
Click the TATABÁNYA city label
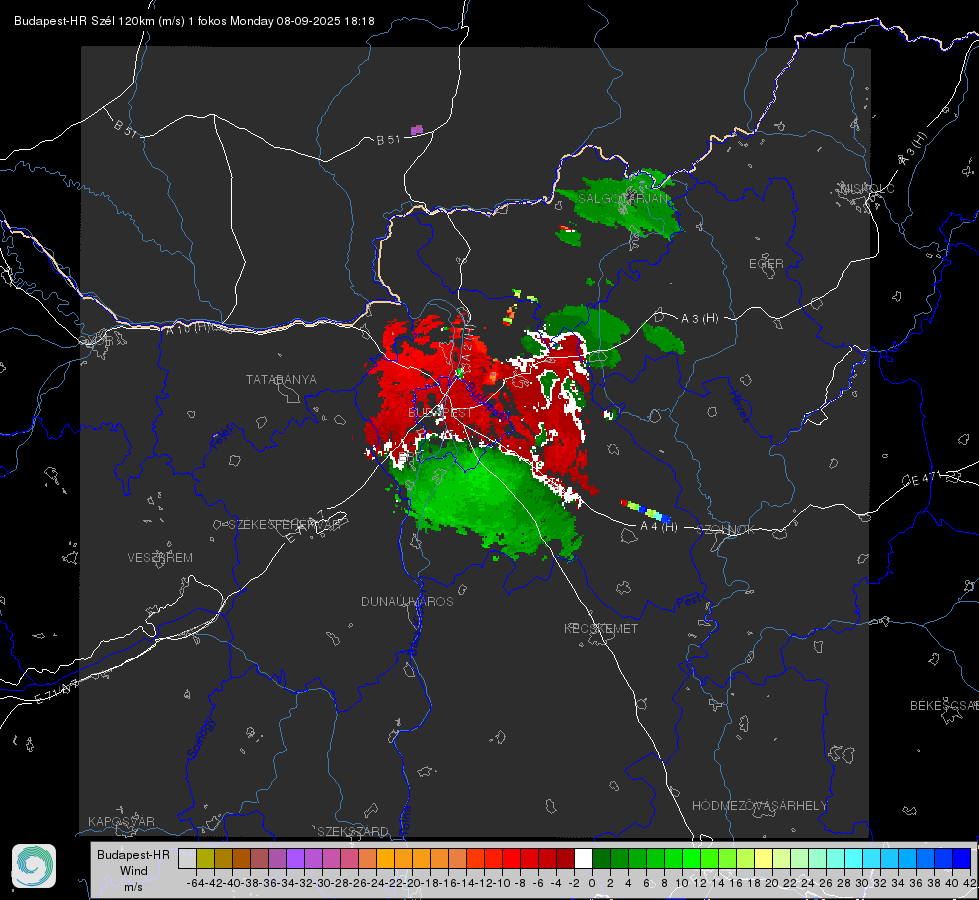pyautogui.click(x=281, y=380)
